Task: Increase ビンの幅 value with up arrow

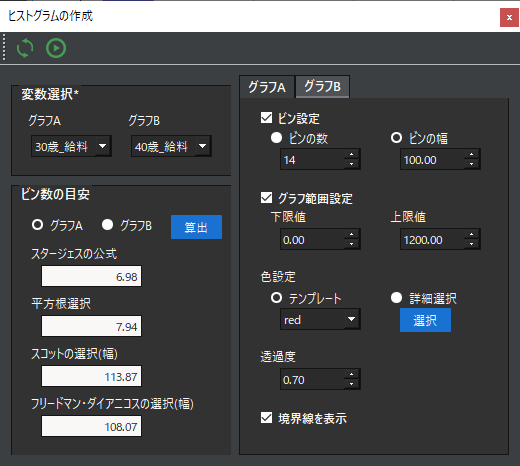Action: (x=471, y=154)
